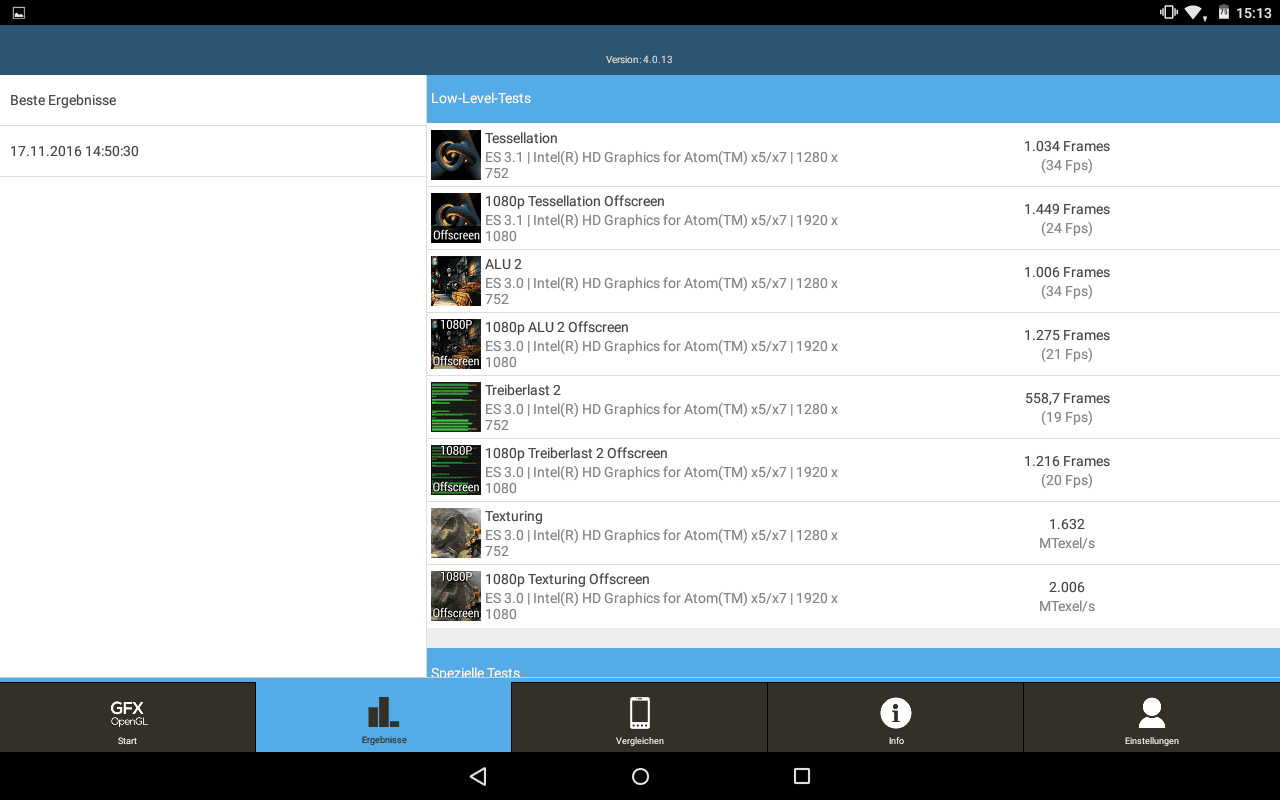Tap the 1080p Treiberlast 2 Offscreen thumbnail

tap(456, 470)
